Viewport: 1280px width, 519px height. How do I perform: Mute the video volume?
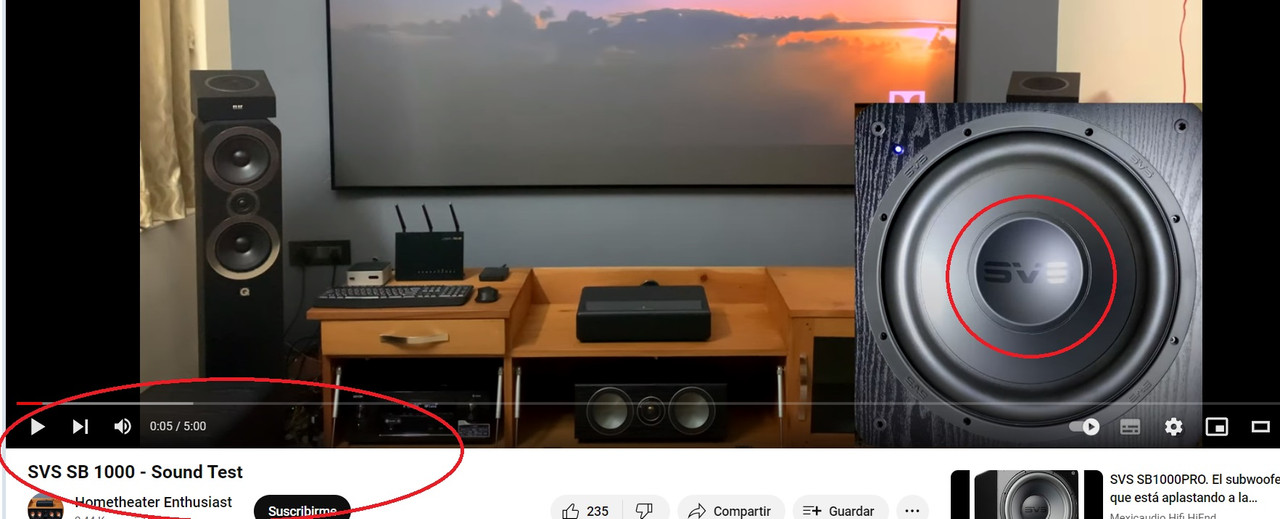point(122,427)
